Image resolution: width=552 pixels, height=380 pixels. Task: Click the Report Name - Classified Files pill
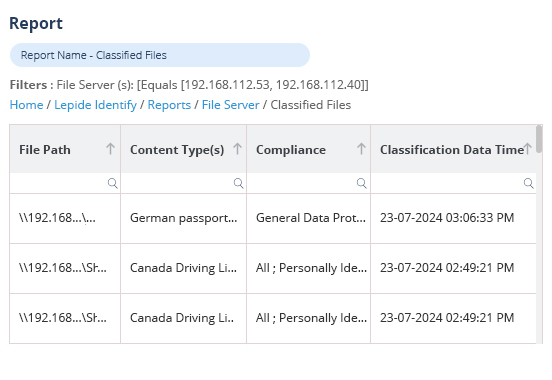[160, 55]
